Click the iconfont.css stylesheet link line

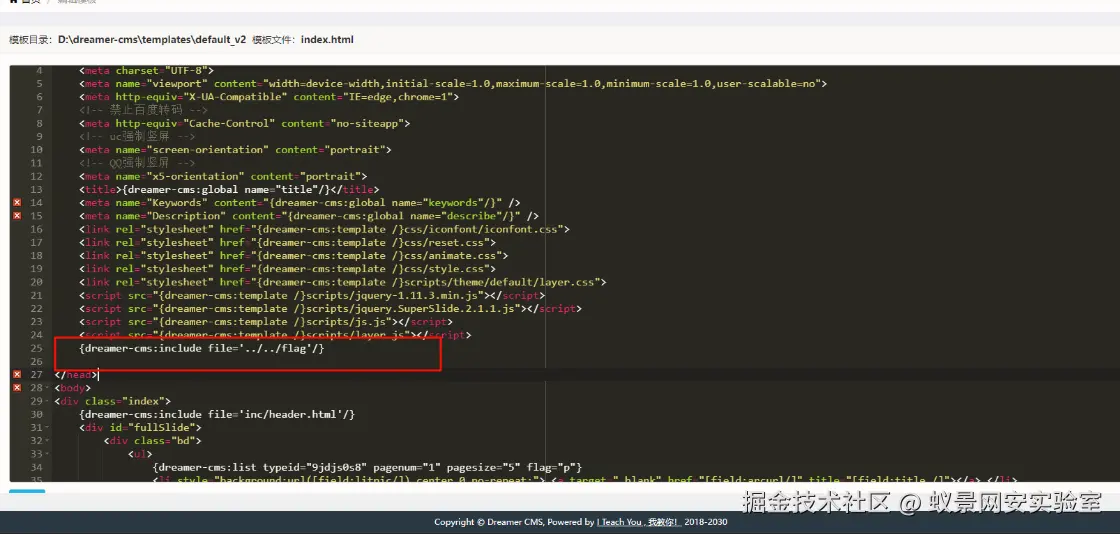[324, 229]
